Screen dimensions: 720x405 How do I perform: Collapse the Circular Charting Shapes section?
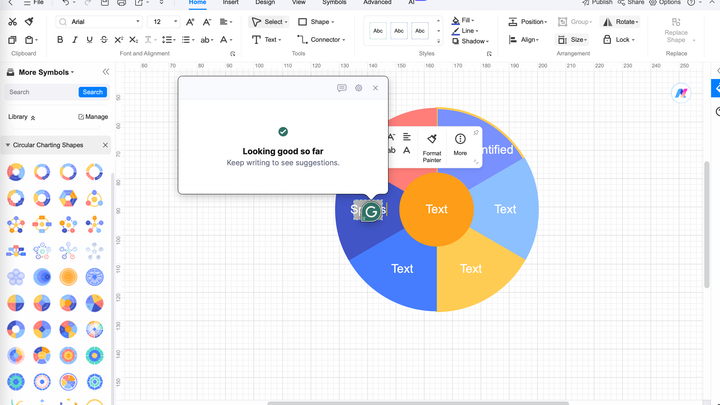(x=105, y=145)
